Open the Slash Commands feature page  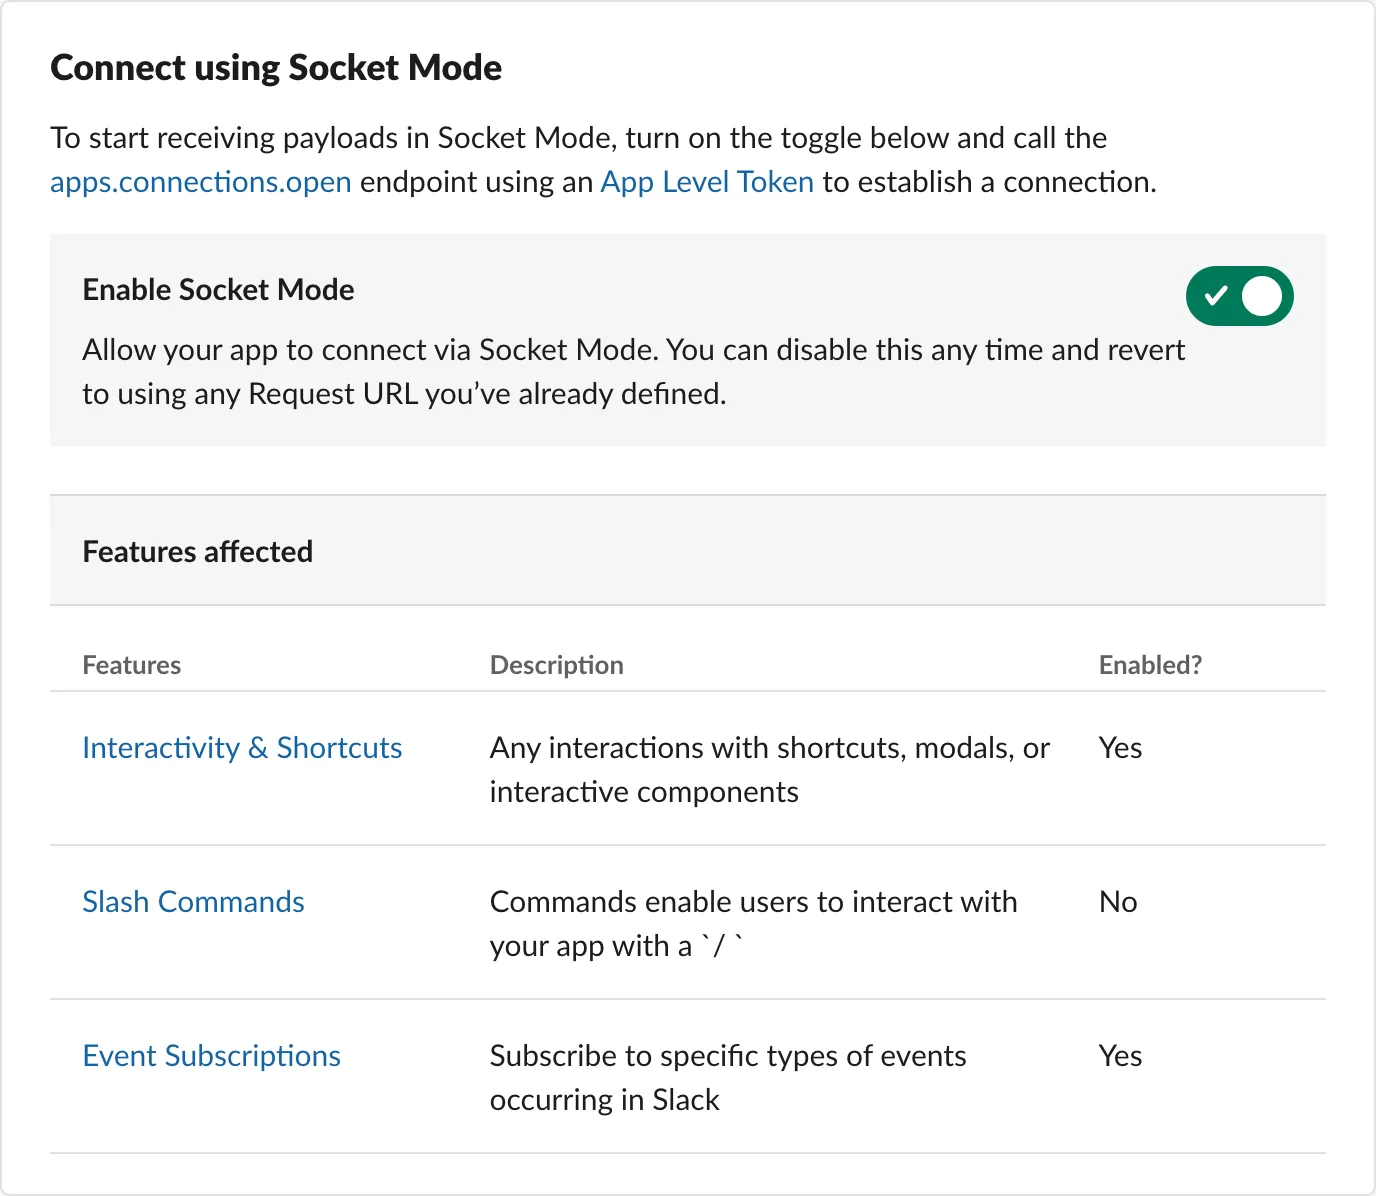click(193, 902)
